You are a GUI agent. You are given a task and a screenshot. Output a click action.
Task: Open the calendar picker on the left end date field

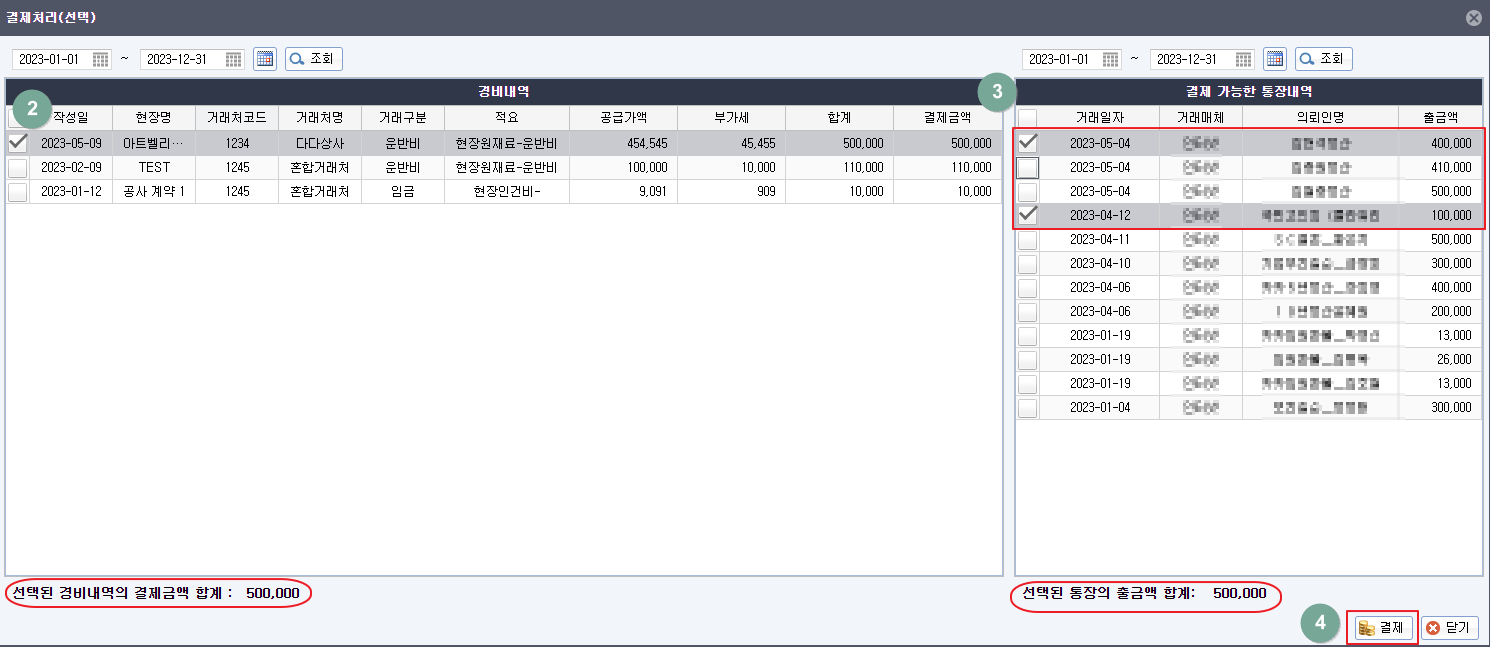(x=233, y=59)
